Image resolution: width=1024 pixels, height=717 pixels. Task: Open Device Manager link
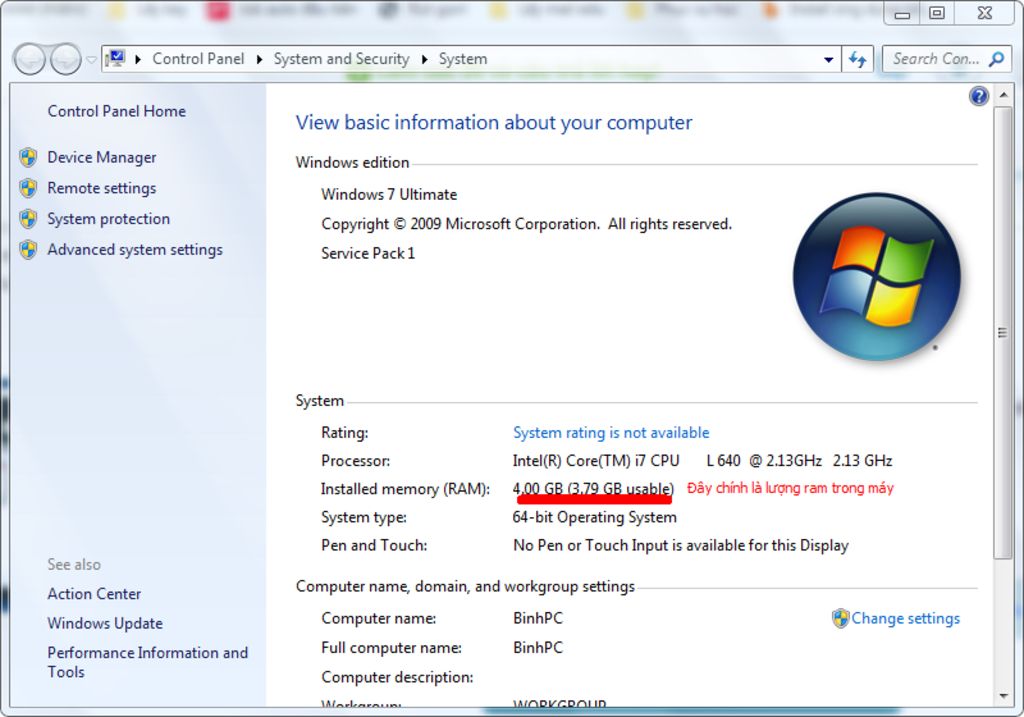102,157
